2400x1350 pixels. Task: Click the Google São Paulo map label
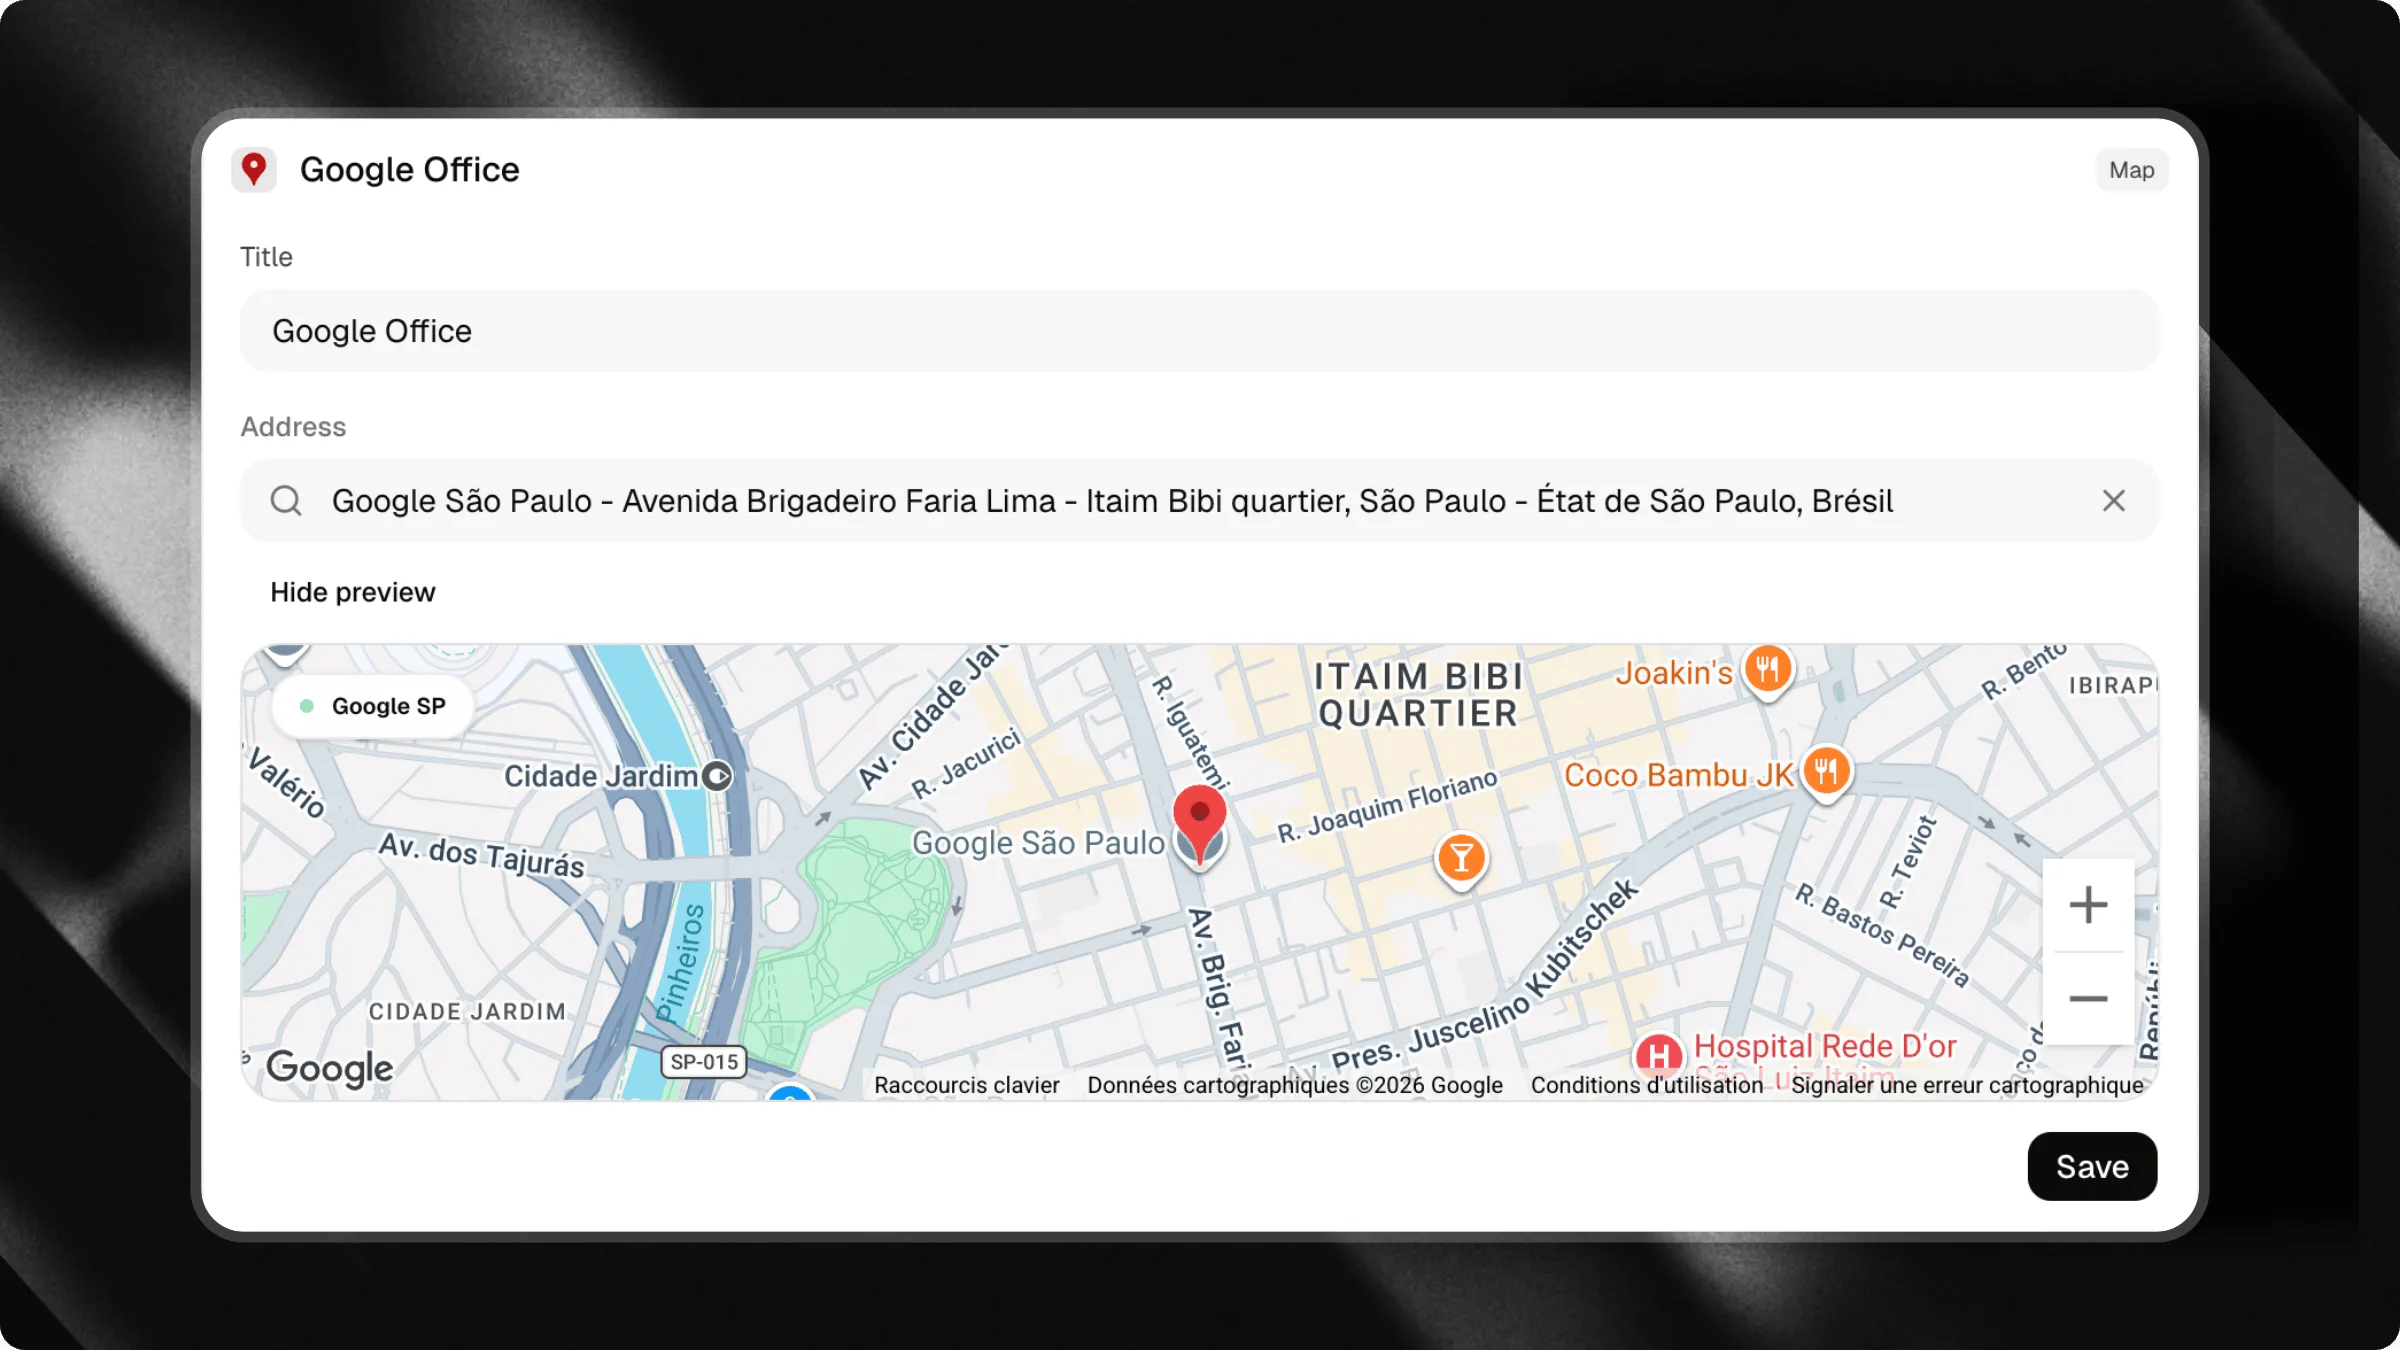[1038, 843]
